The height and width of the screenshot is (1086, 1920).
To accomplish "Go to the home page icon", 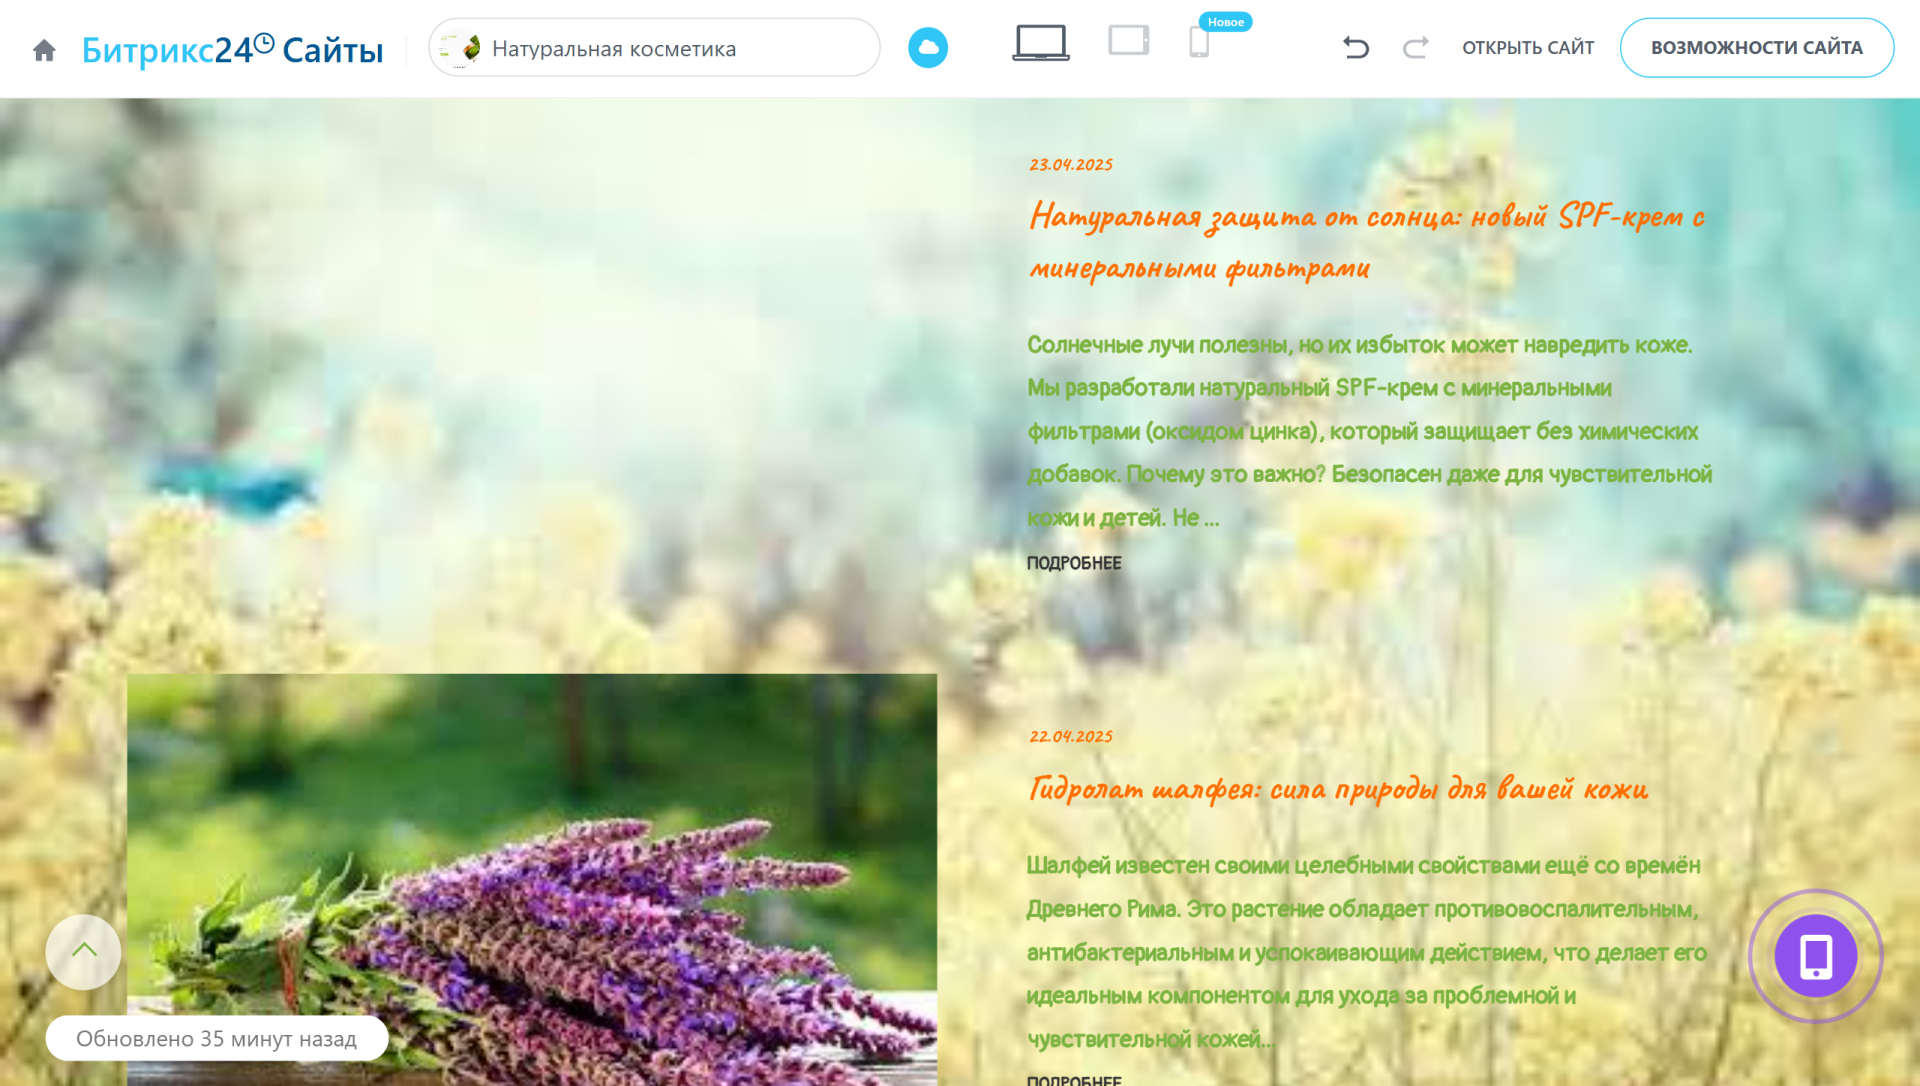I will pos(44,49).
